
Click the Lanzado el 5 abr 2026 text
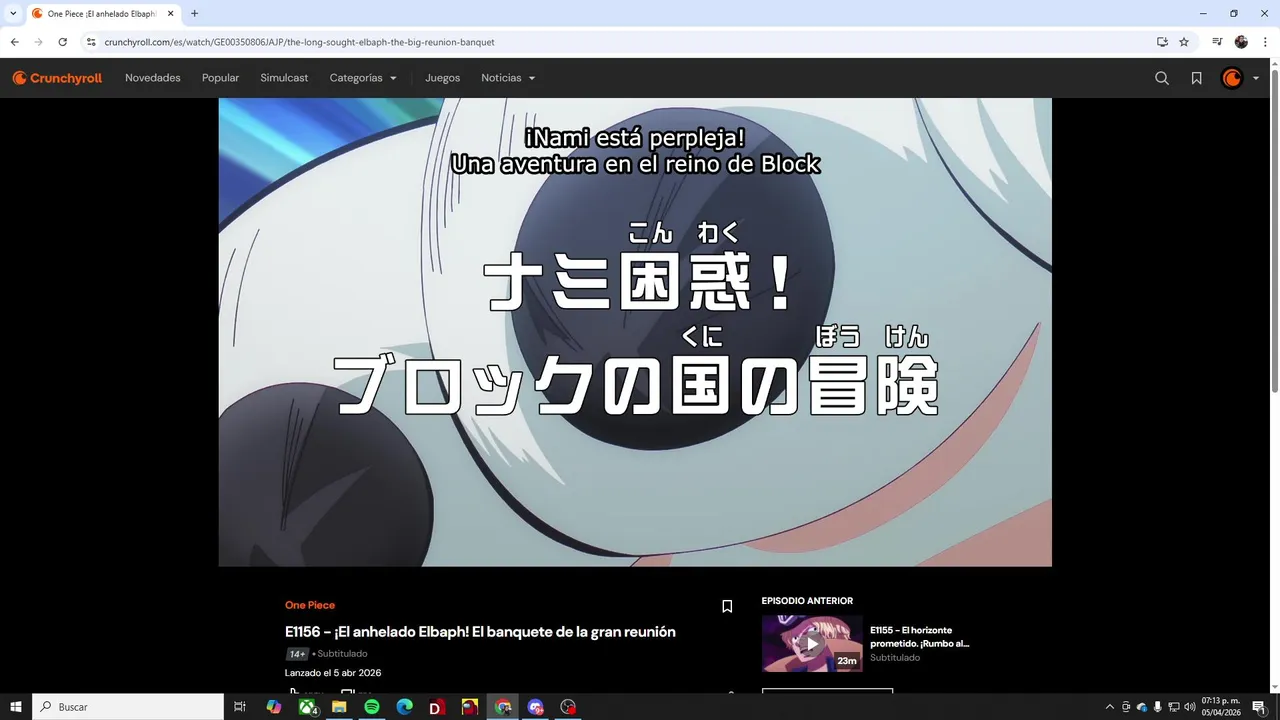click(333, 673)
